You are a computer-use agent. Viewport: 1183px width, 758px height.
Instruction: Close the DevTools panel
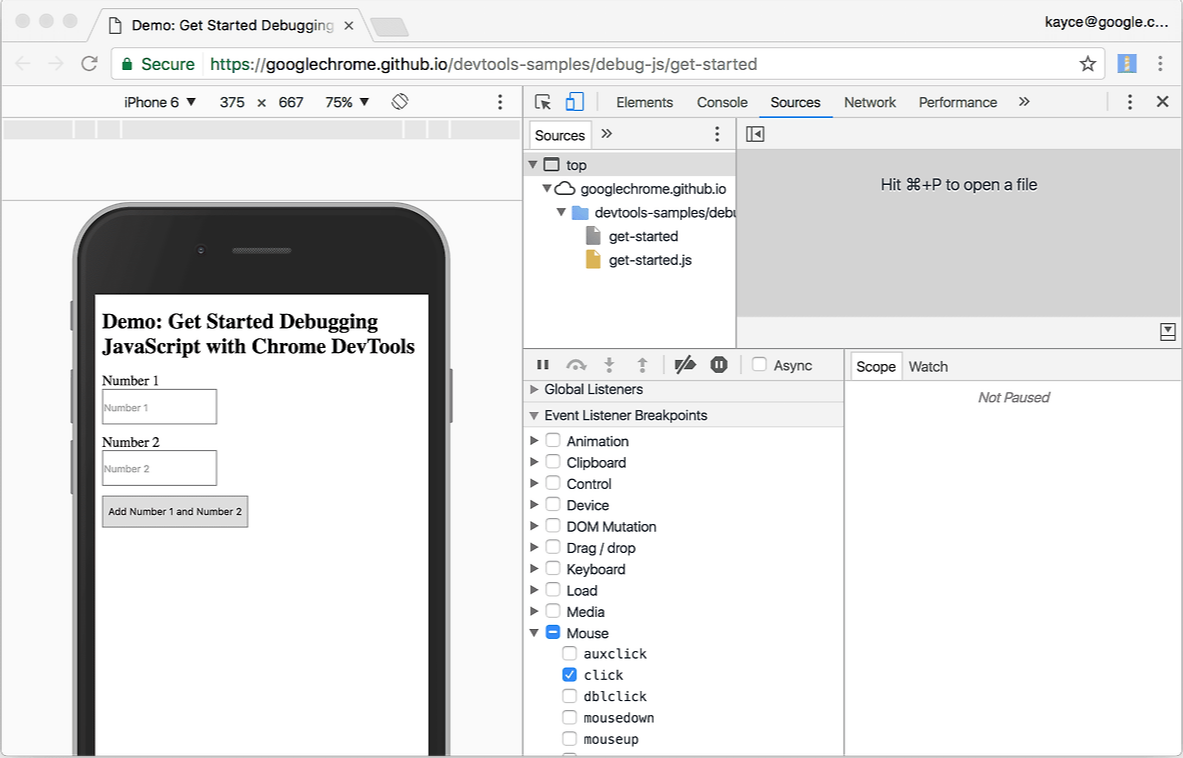(1163, 102)
